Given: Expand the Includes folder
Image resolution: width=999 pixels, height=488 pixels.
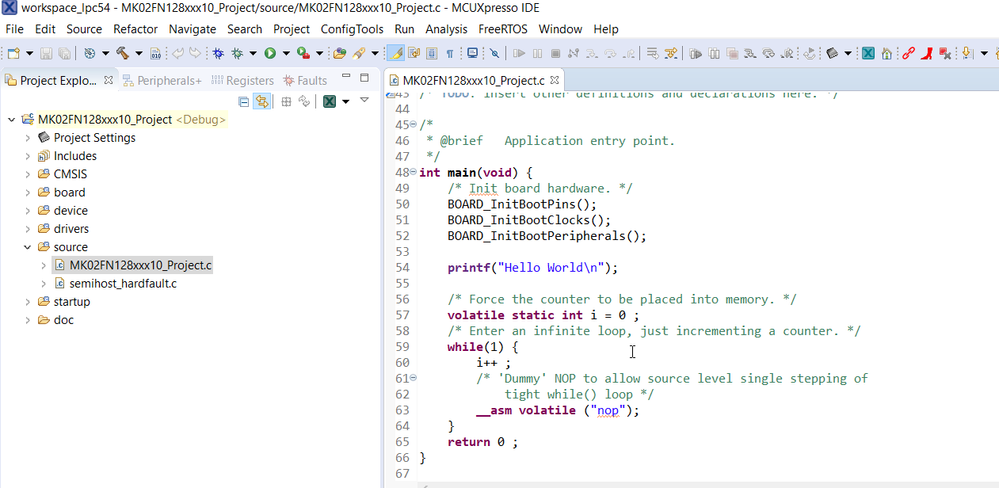Looking at the screenshot, I should [27, 156].
